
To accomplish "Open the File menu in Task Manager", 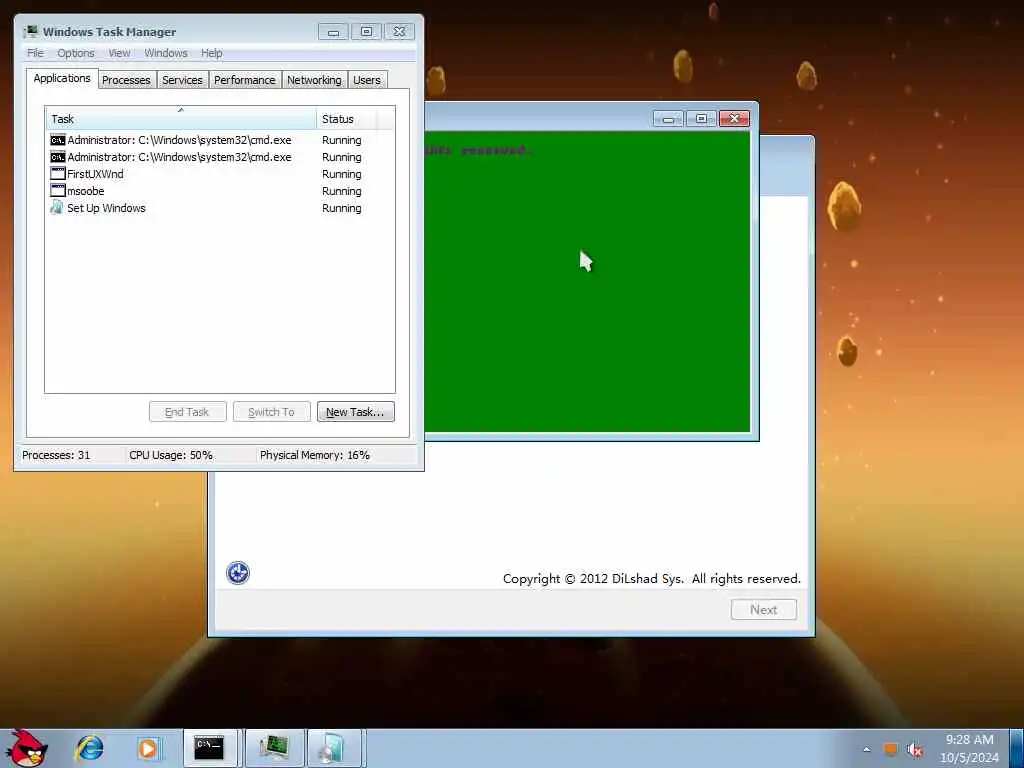I will tap(35, 53).
